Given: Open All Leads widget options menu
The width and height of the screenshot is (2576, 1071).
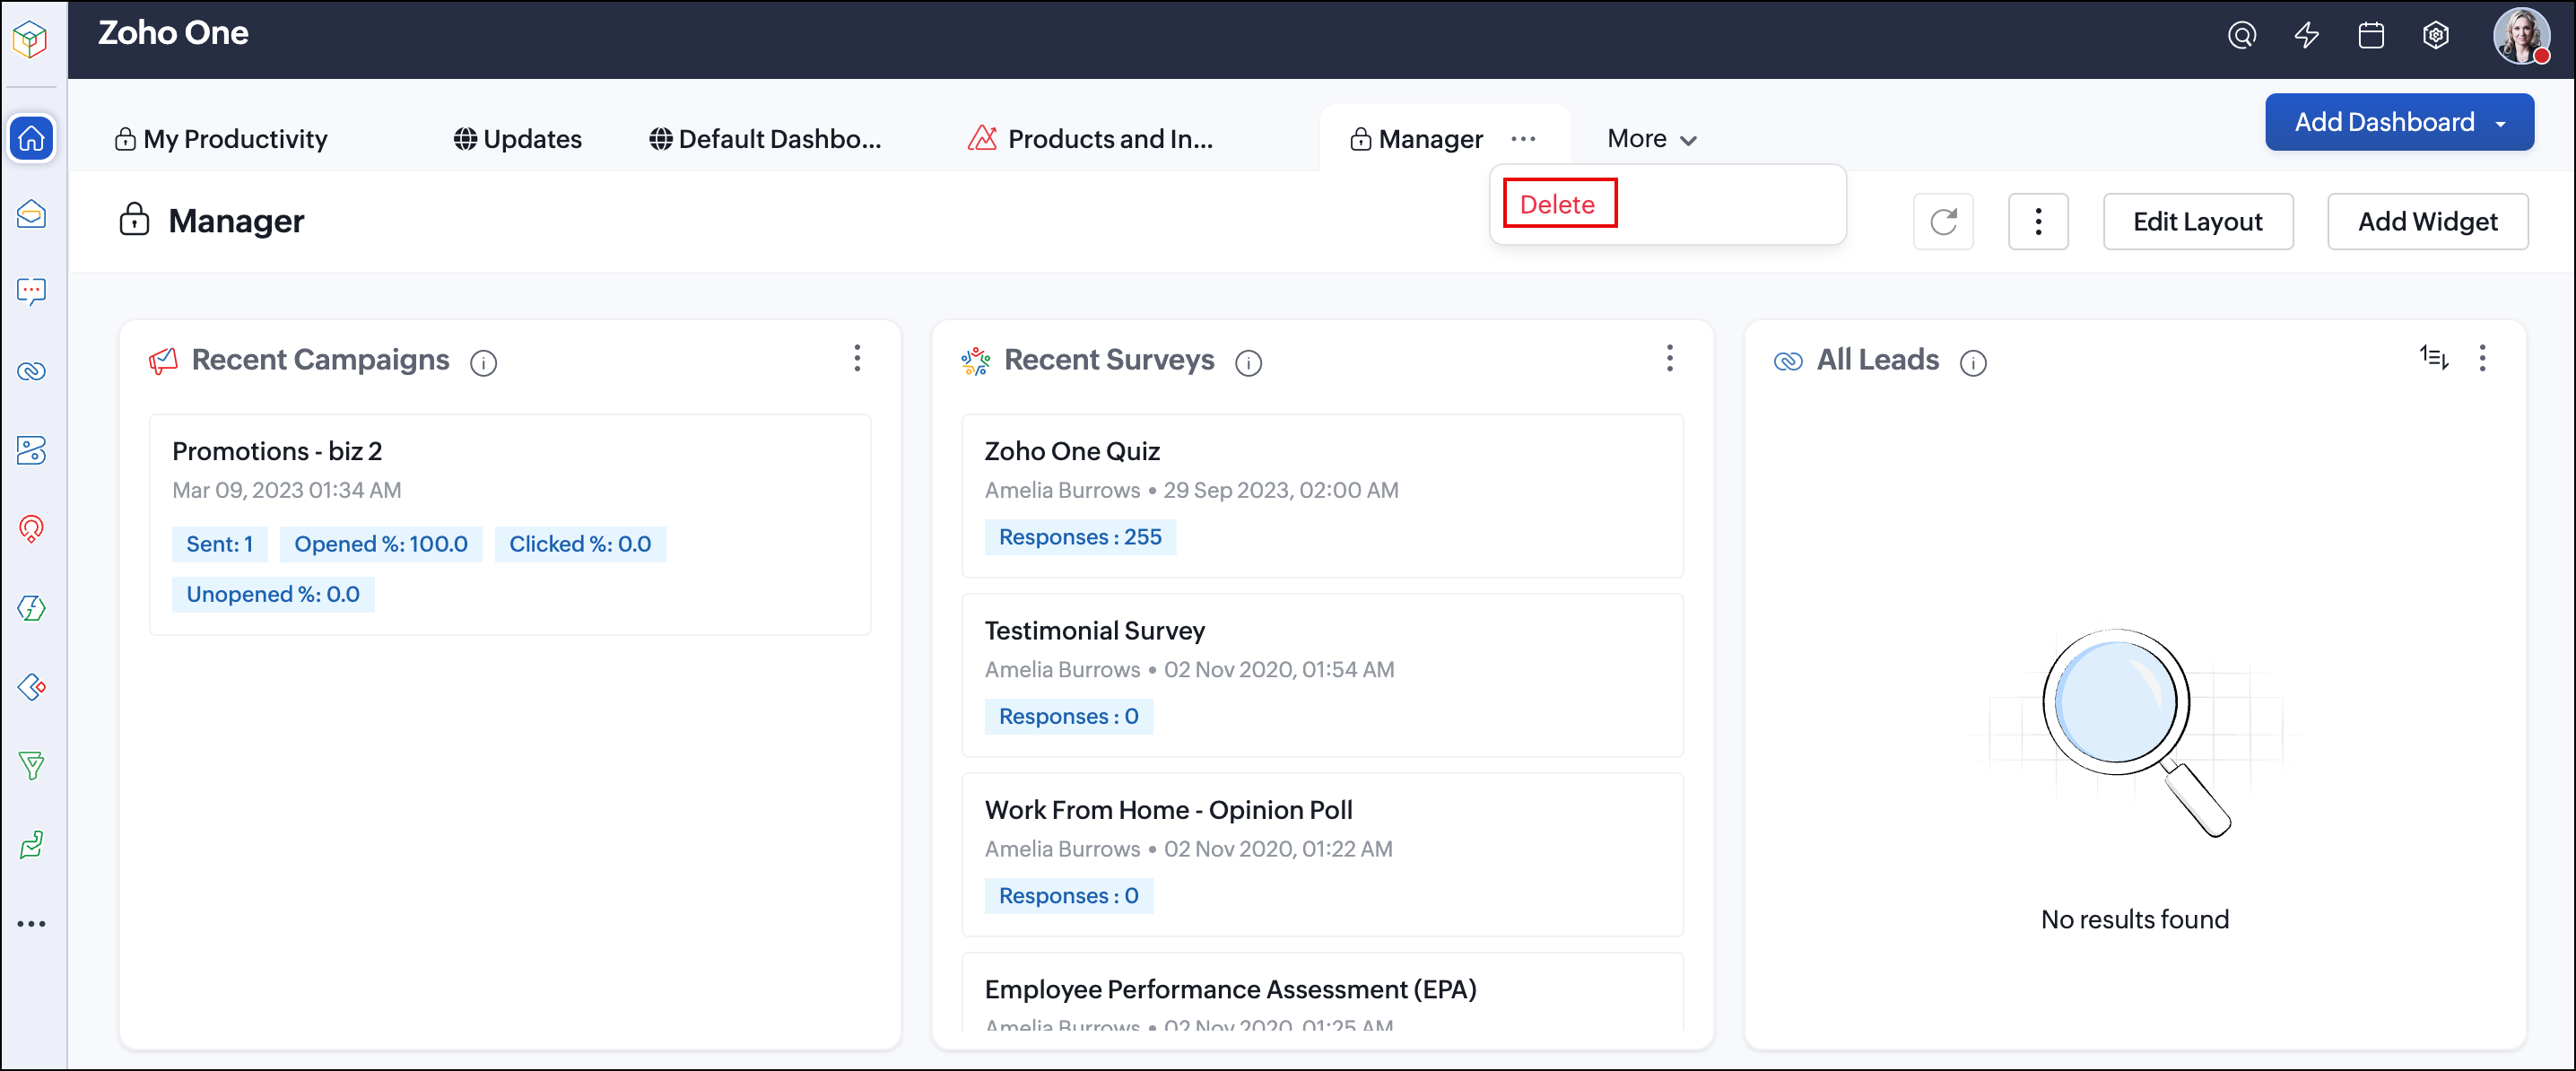Looking at the screenshot, I should point(2482,359).
